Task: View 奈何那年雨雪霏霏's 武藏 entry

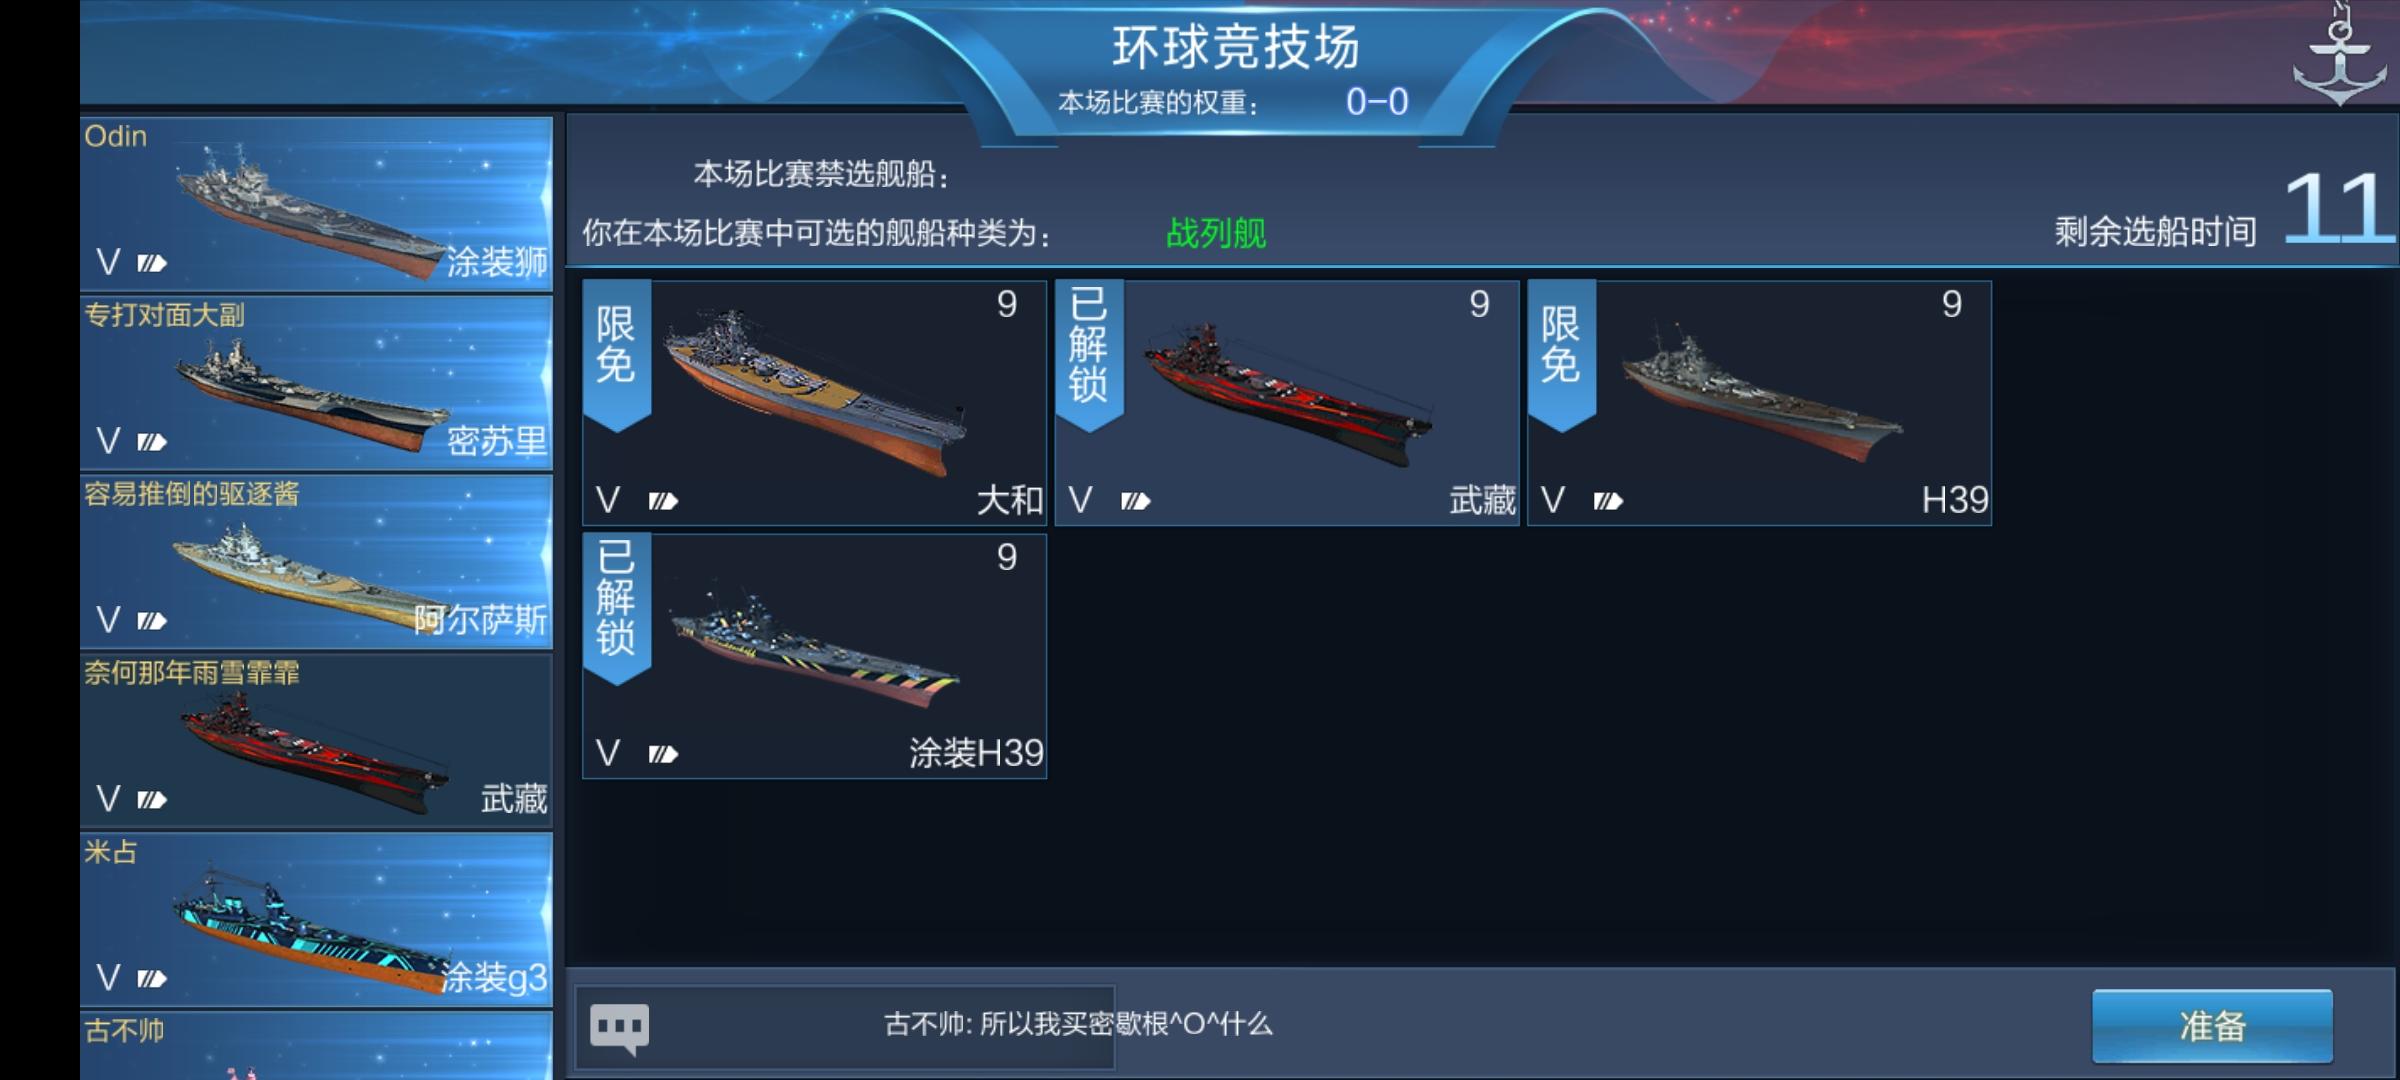Action: 316,741
